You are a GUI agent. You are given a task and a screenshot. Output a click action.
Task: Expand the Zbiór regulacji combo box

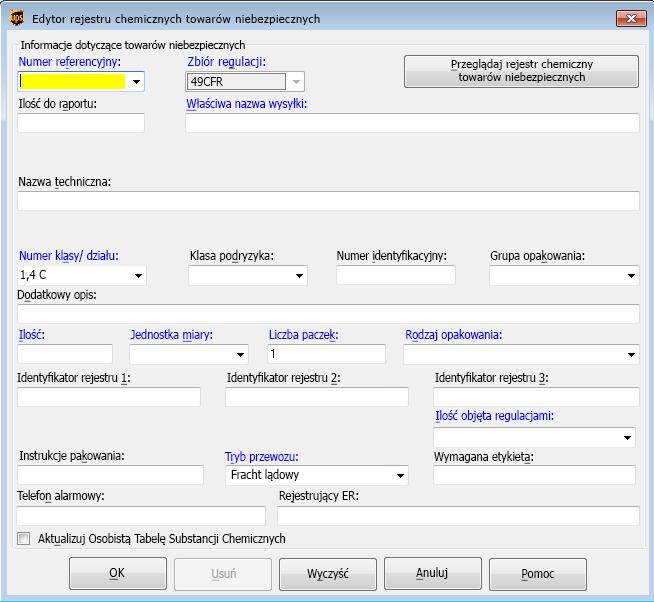click(x=296, y=82)
